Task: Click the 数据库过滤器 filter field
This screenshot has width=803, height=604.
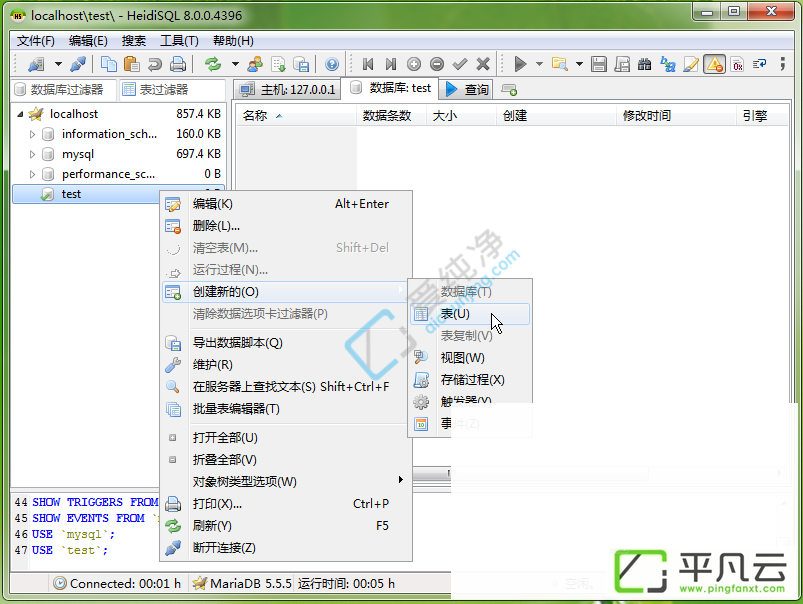Action: [64, 90]
